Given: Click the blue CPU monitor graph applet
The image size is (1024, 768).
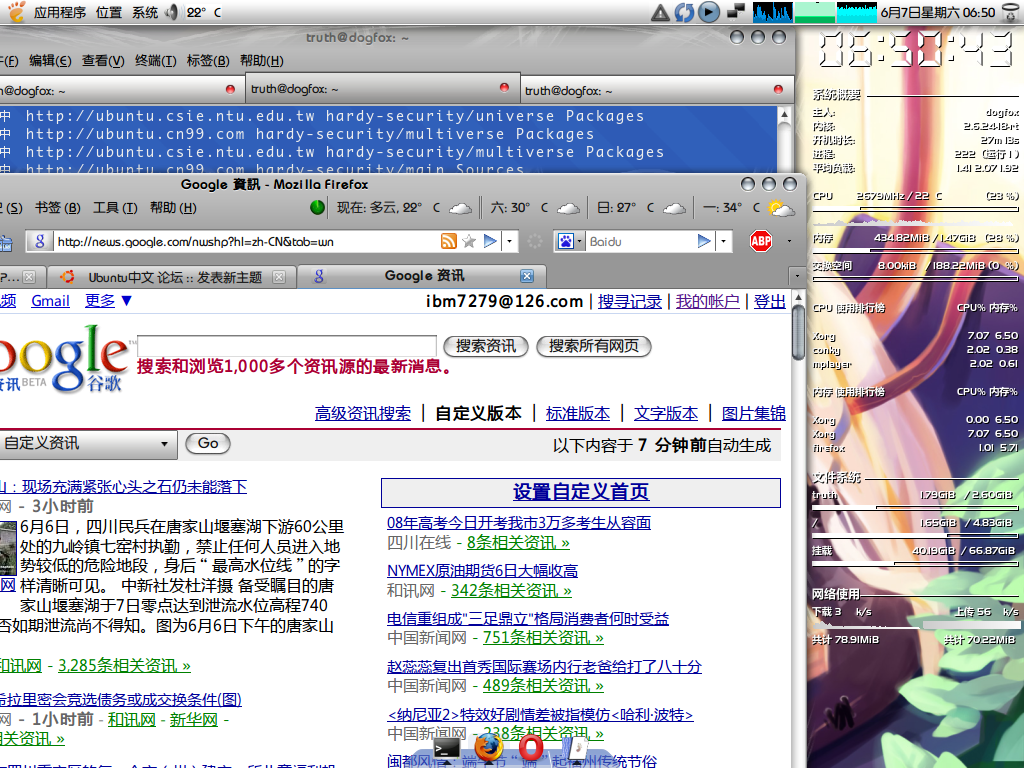Looking at the screenshot, I should [x=773, y=12].
